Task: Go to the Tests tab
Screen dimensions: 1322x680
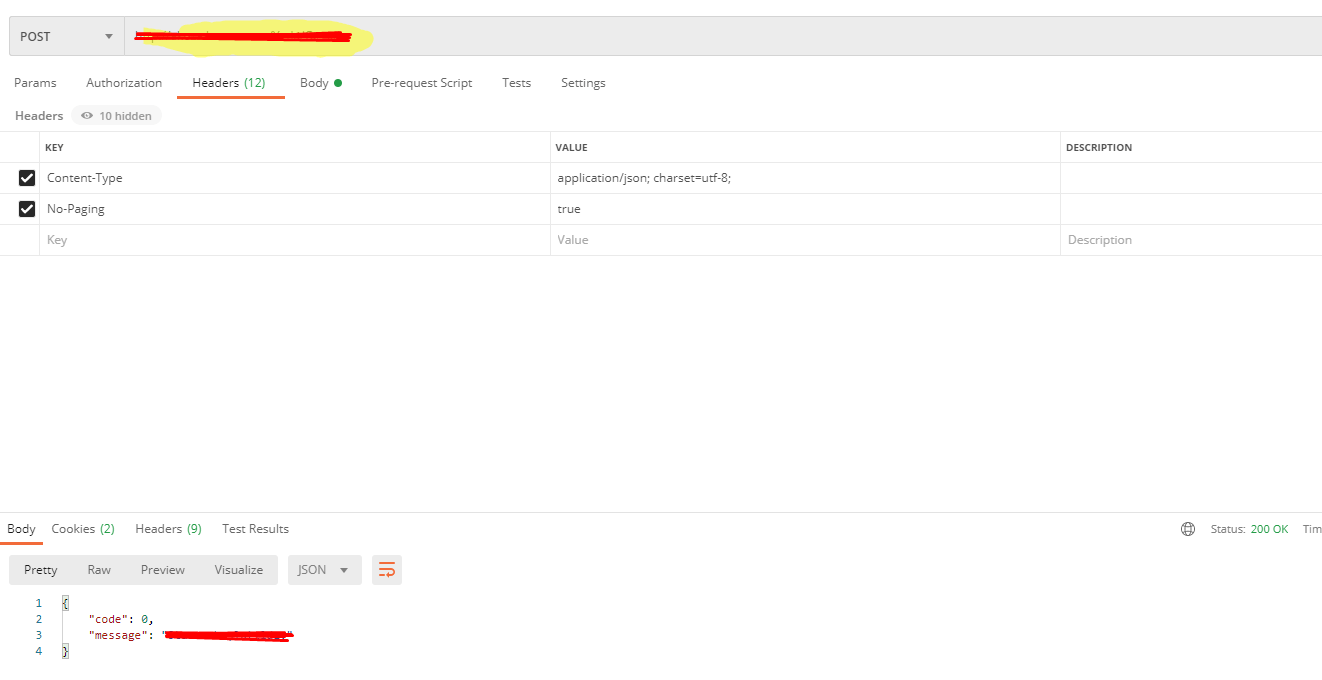Action: [x=516, y=83]
